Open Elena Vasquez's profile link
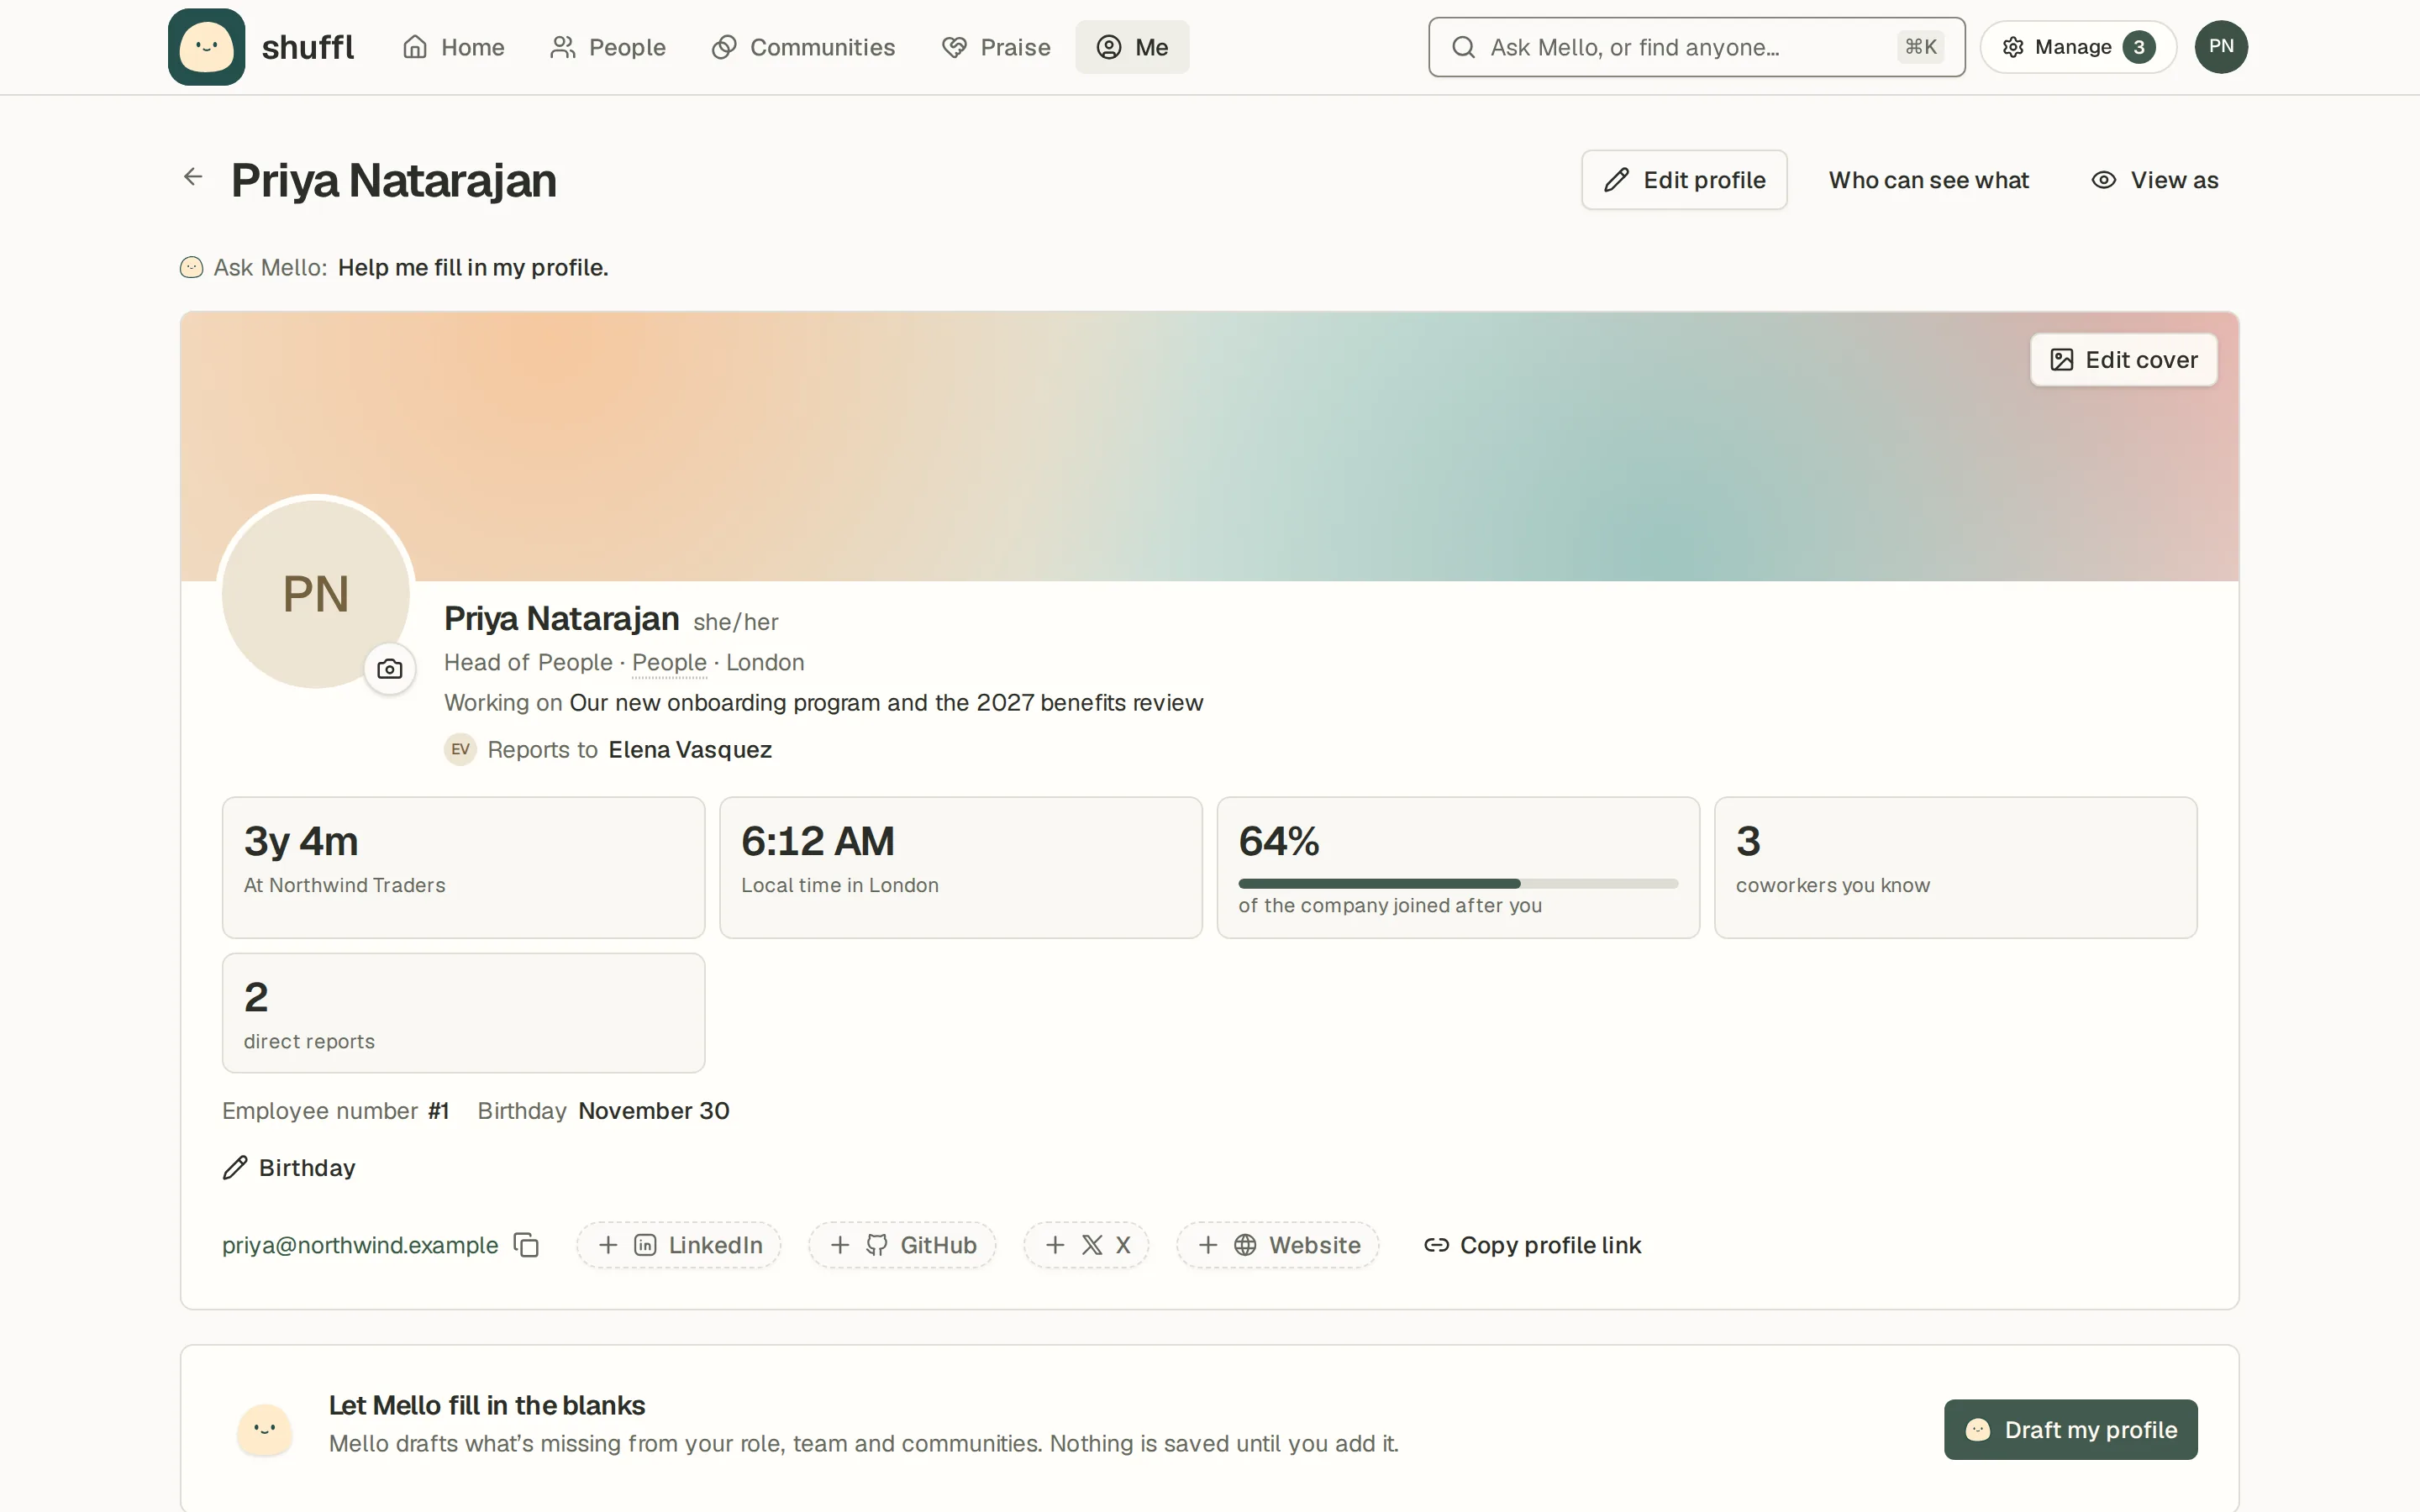Image resolution: width=2420 pixels, height=1512 pixels. point(690,750)
